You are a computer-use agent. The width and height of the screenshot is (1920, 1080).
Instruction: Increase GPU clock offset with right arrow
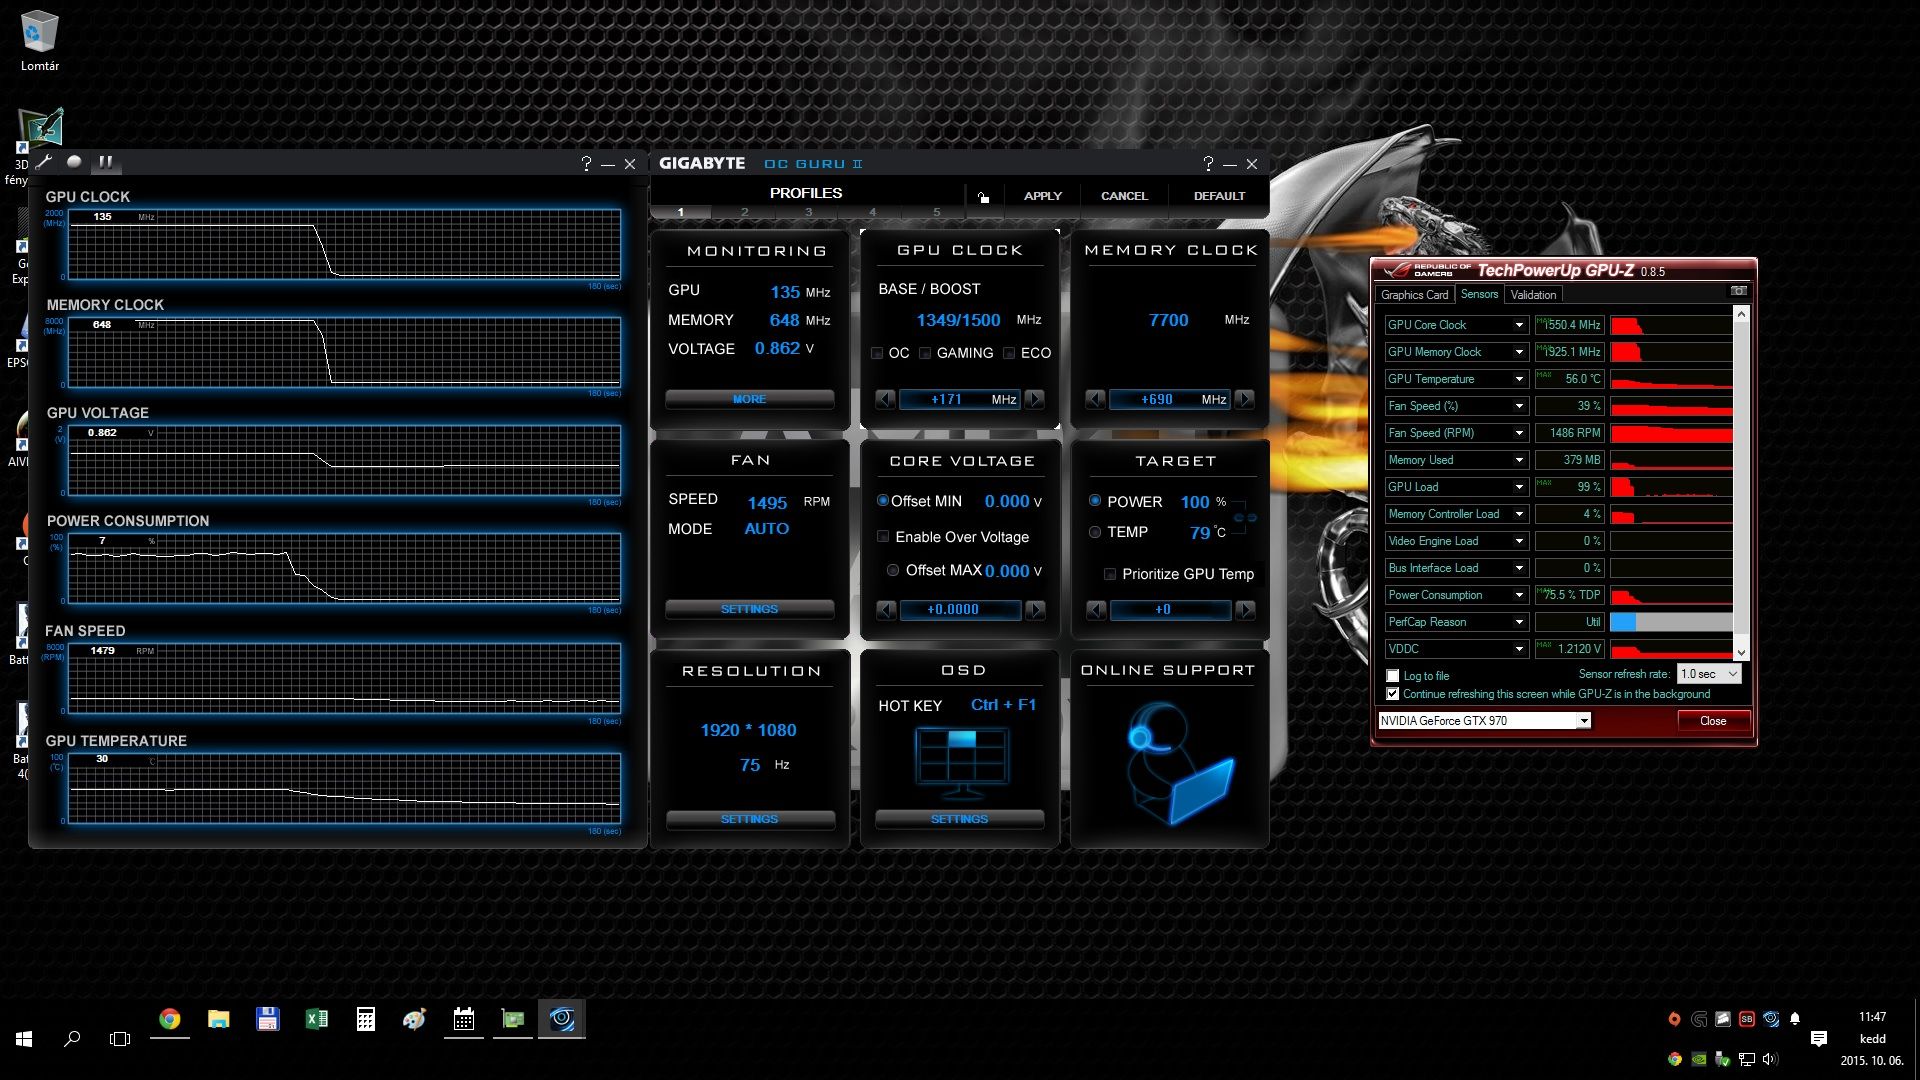pyautogui.click(x=1035, y=399)
